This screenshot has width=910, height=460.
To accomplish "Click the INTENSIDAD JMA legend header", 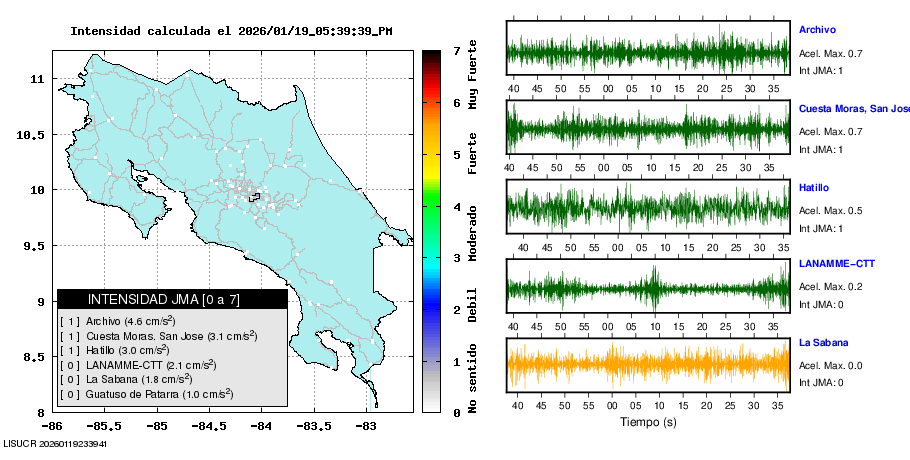I will pyautogui.click(x=172, y=299).
